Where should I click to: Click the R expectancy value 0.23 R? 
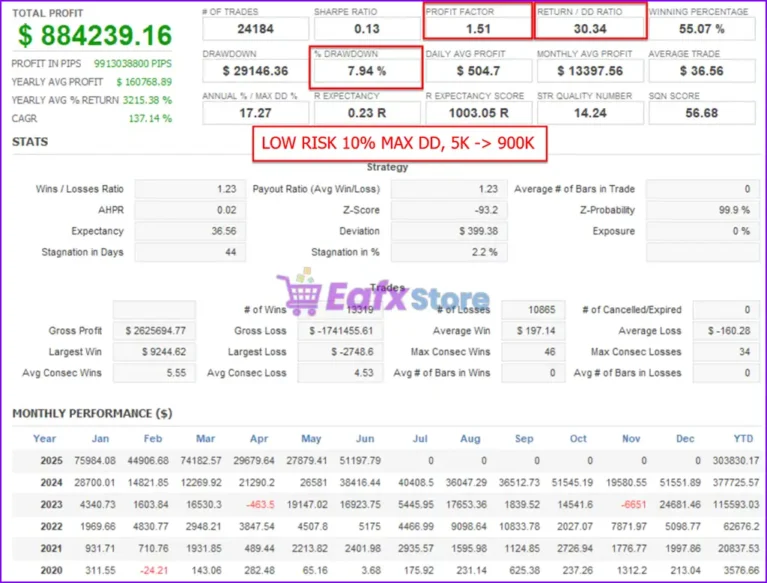coord(367,113)
